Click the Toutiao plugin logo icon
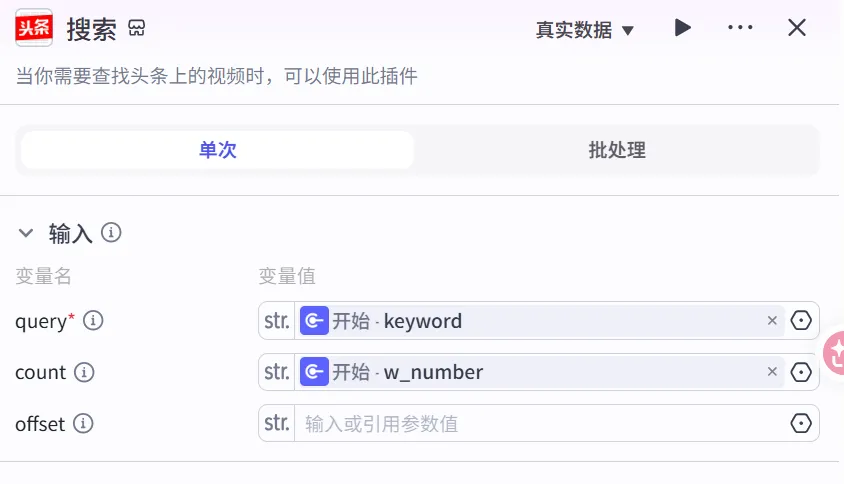 point(34,28)
